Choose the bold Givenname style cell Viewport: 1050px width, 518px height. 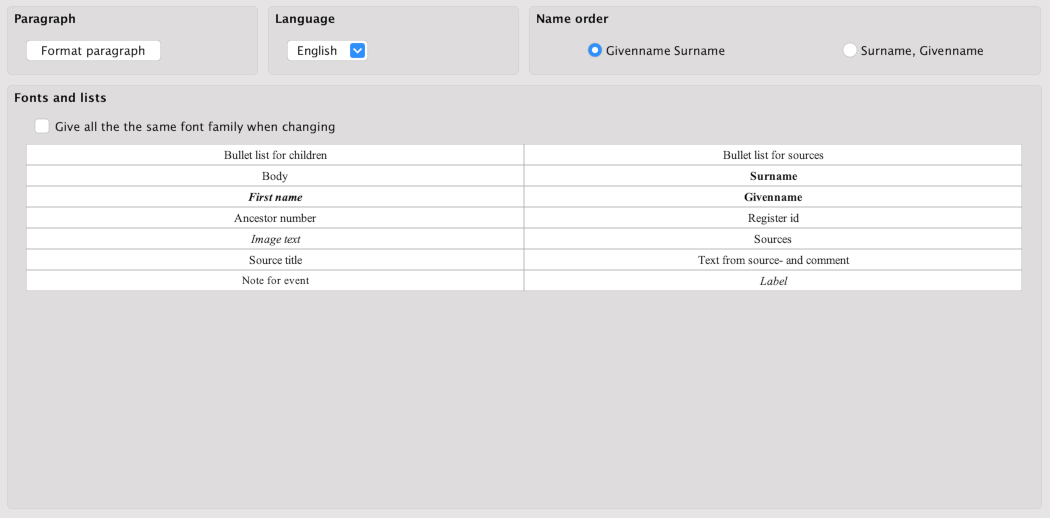coord(772,197)
